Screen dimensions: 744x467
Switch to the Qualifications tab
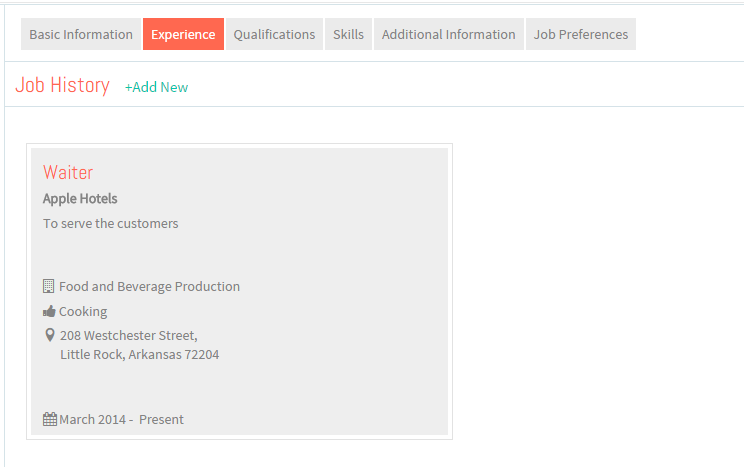pos(274,34)
